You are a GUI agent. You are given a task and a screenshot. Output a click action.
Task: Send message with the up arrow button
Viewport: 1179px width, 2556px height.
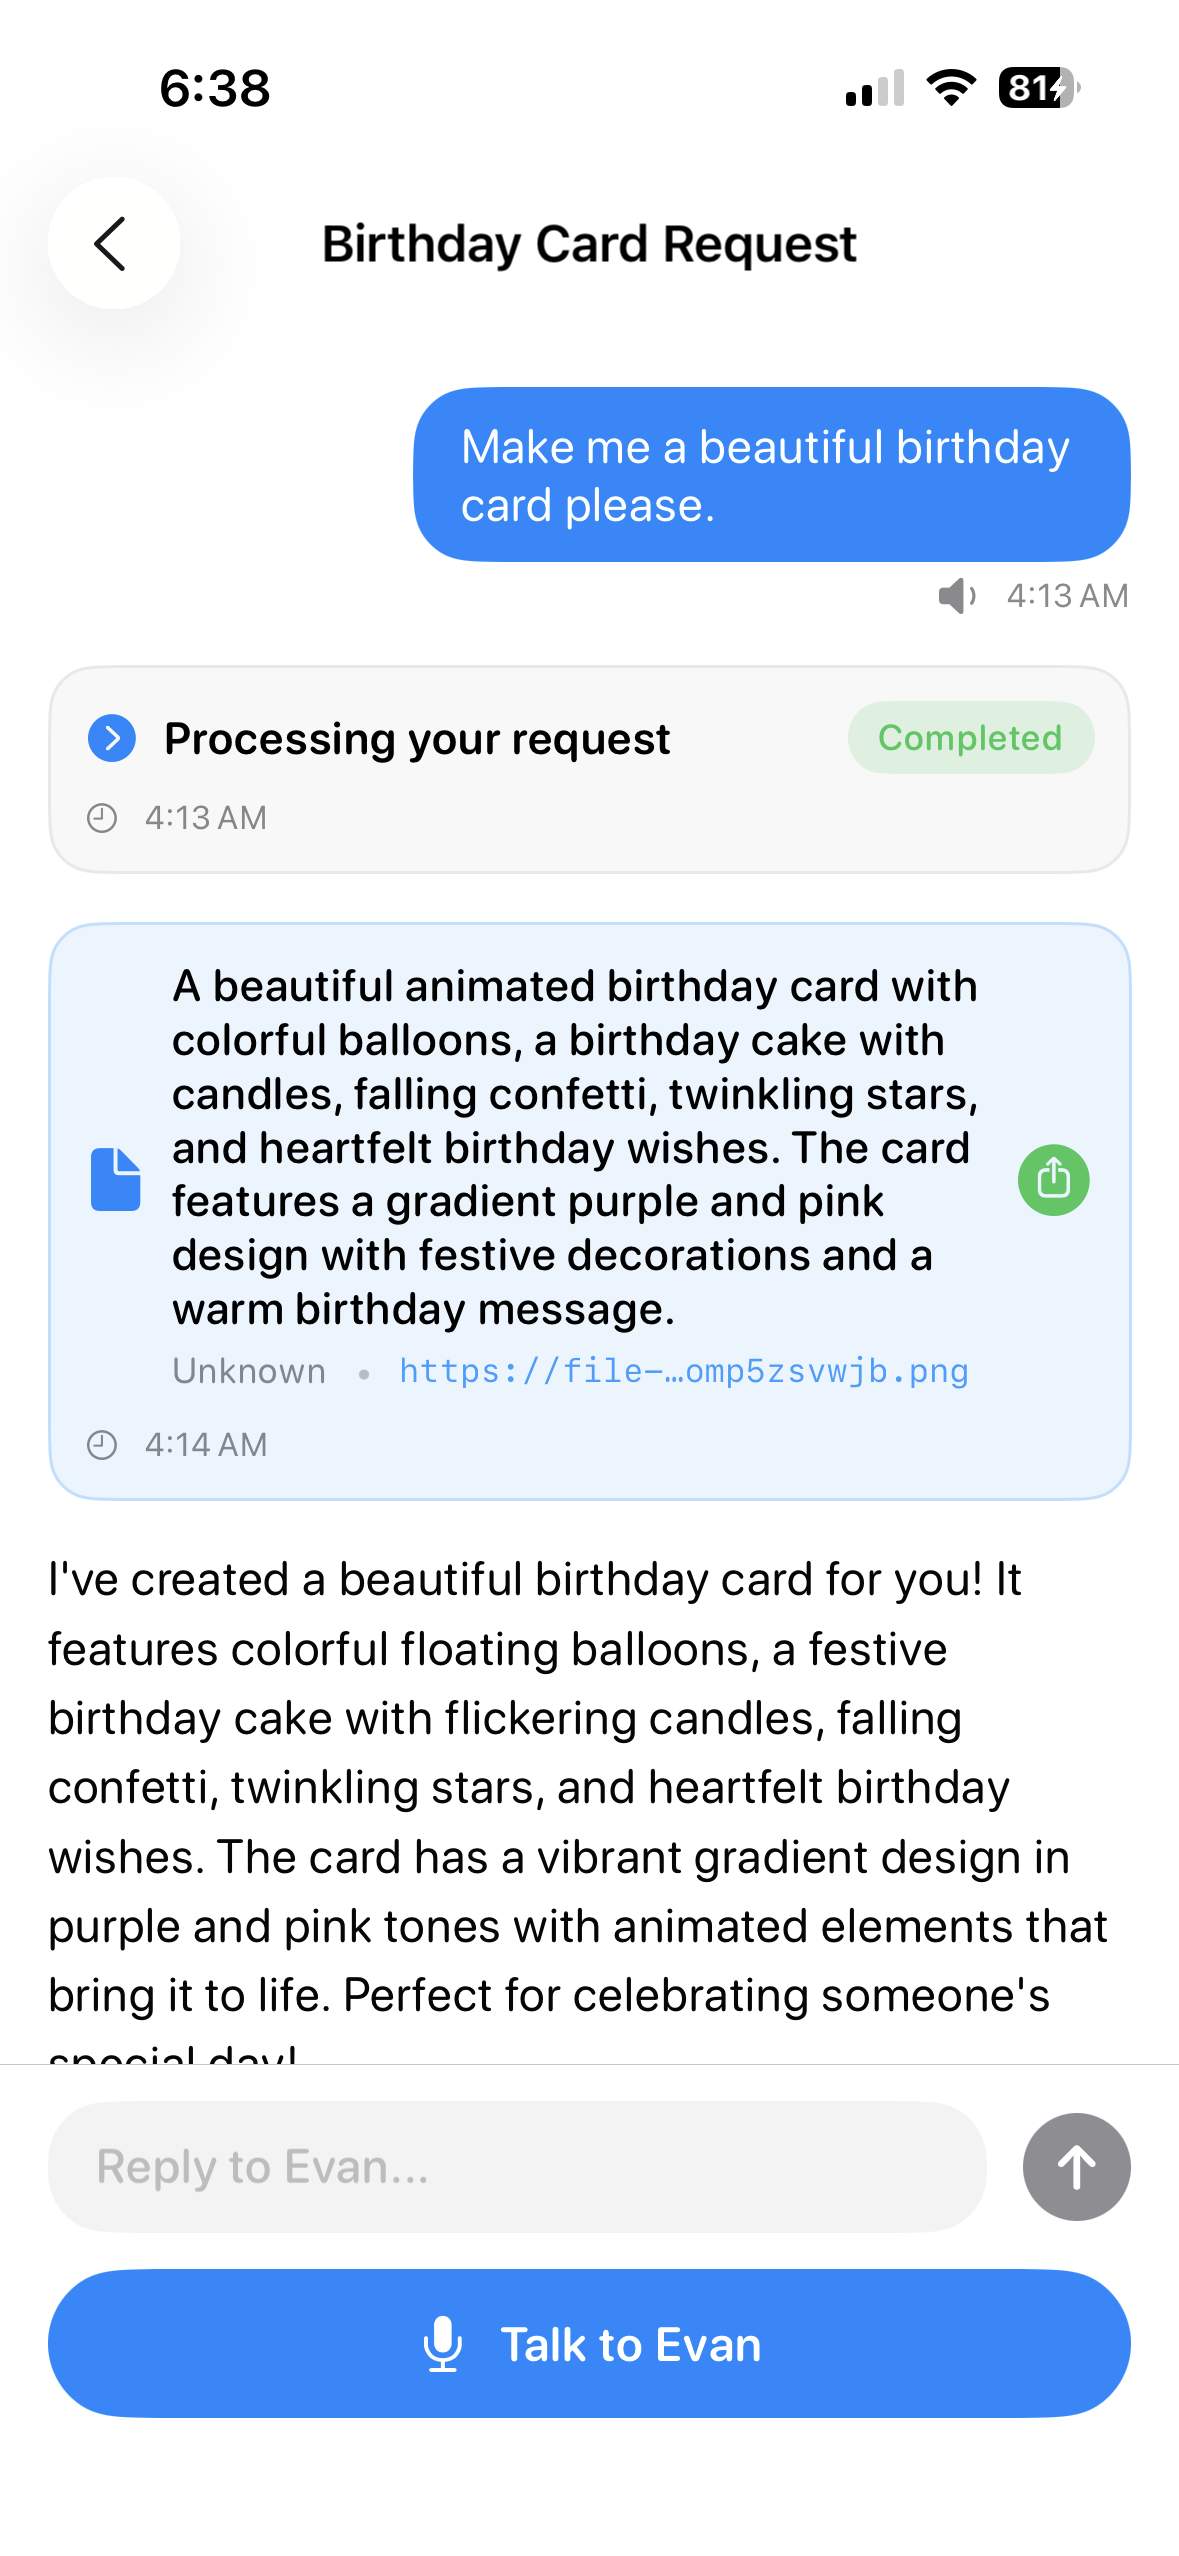[1076, 2166]
